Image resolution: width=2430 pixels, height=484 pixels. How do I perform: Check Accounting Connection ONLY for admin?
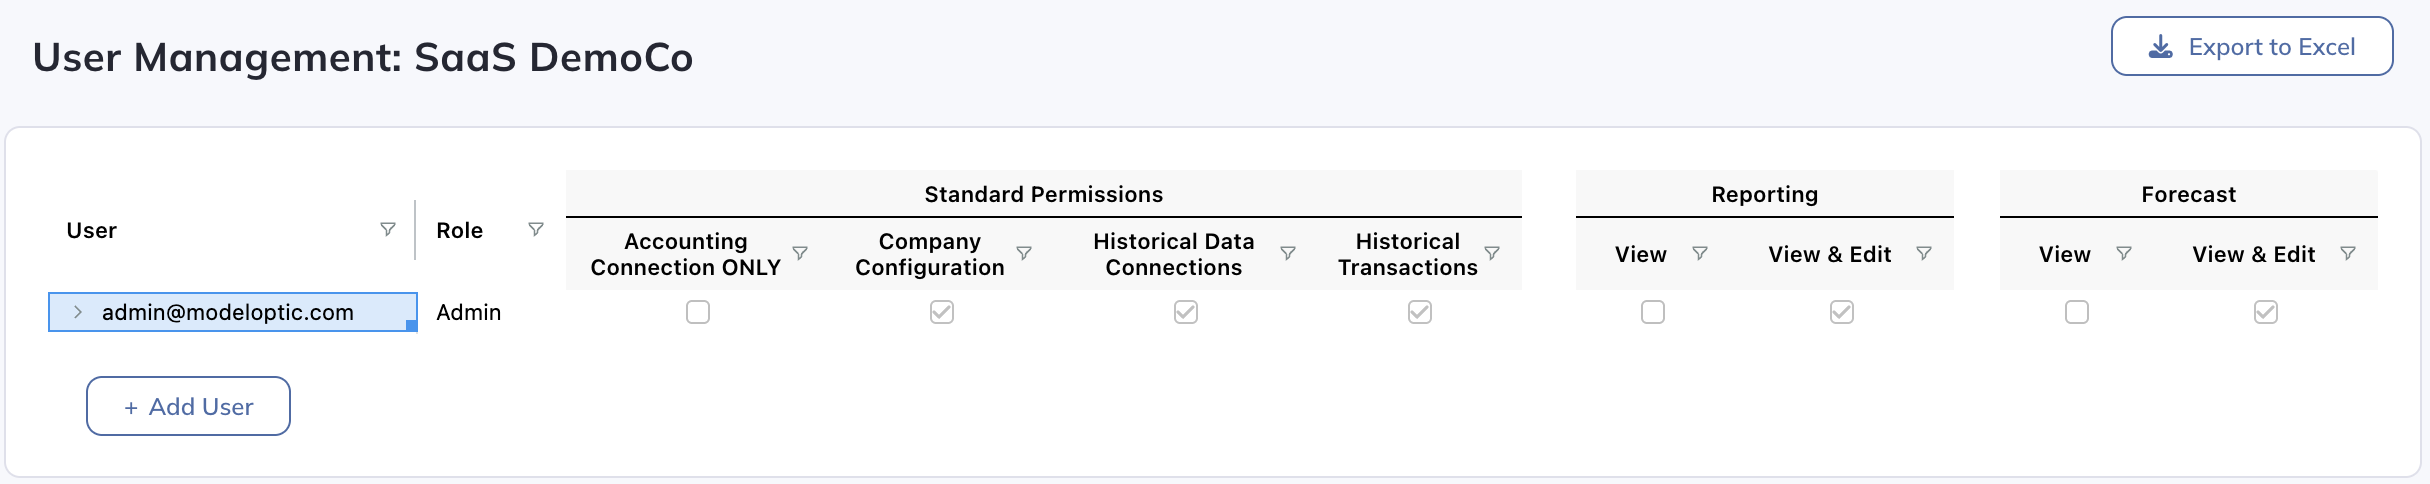(698, 313)
